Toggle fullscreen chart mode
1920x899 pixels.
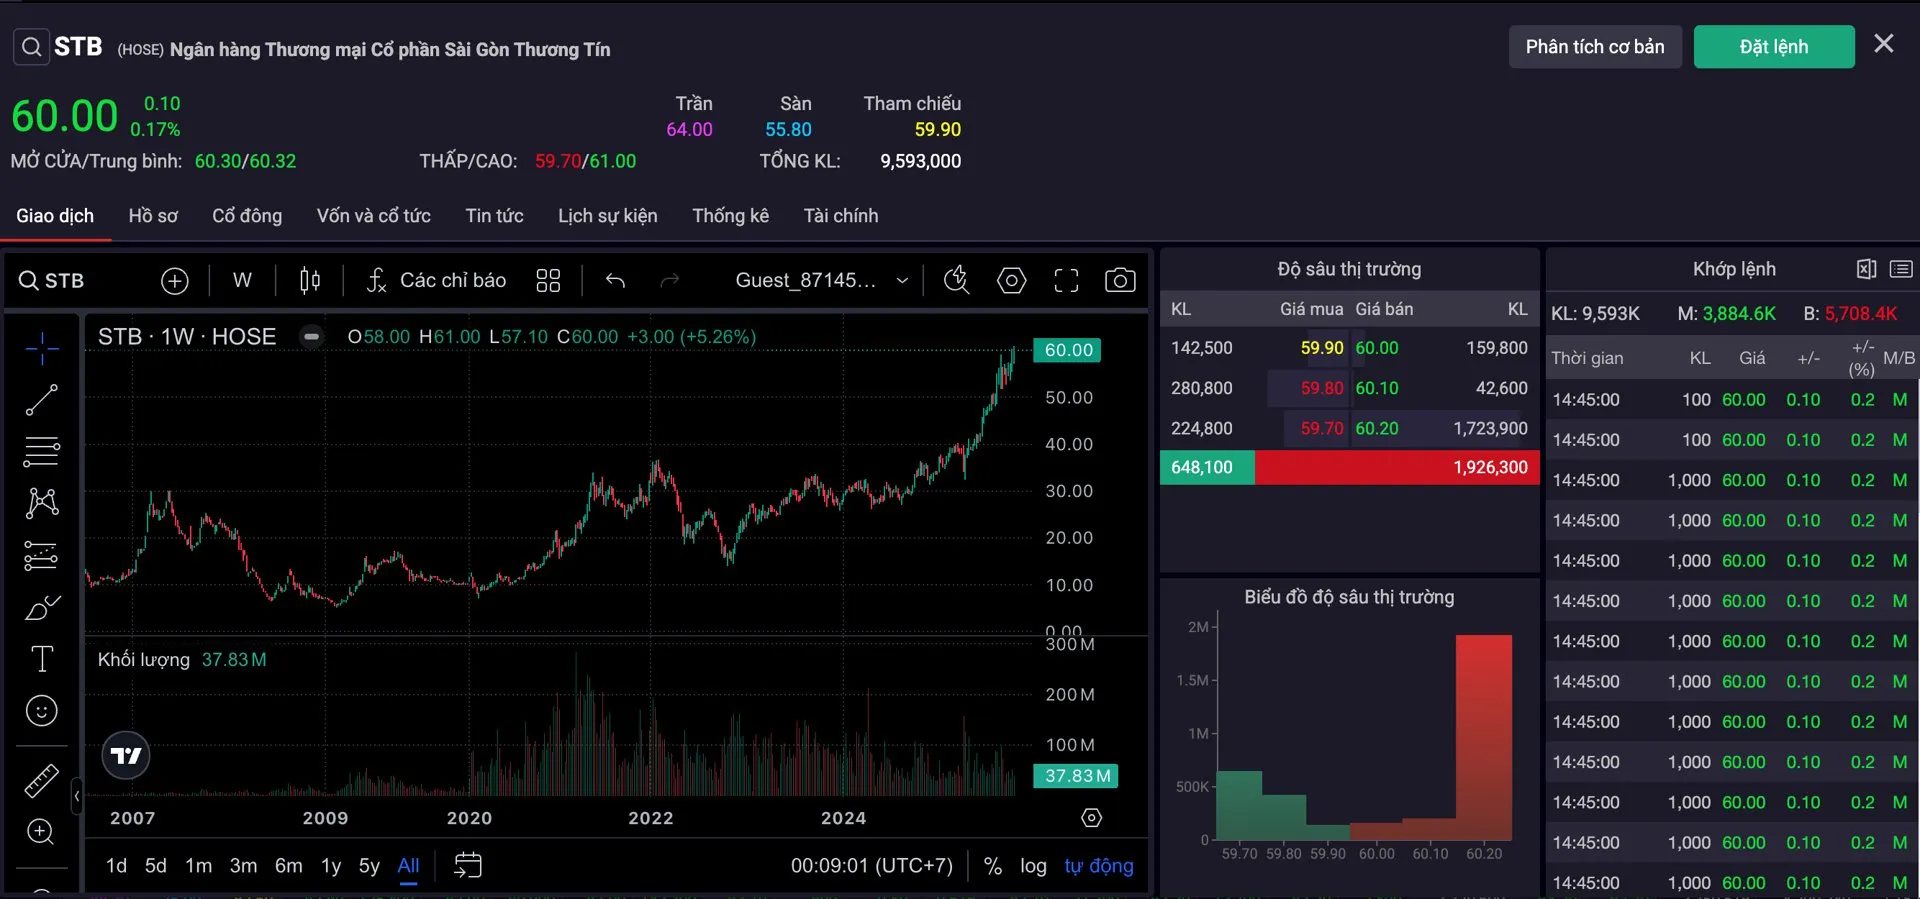click(x=1066, y=281)
